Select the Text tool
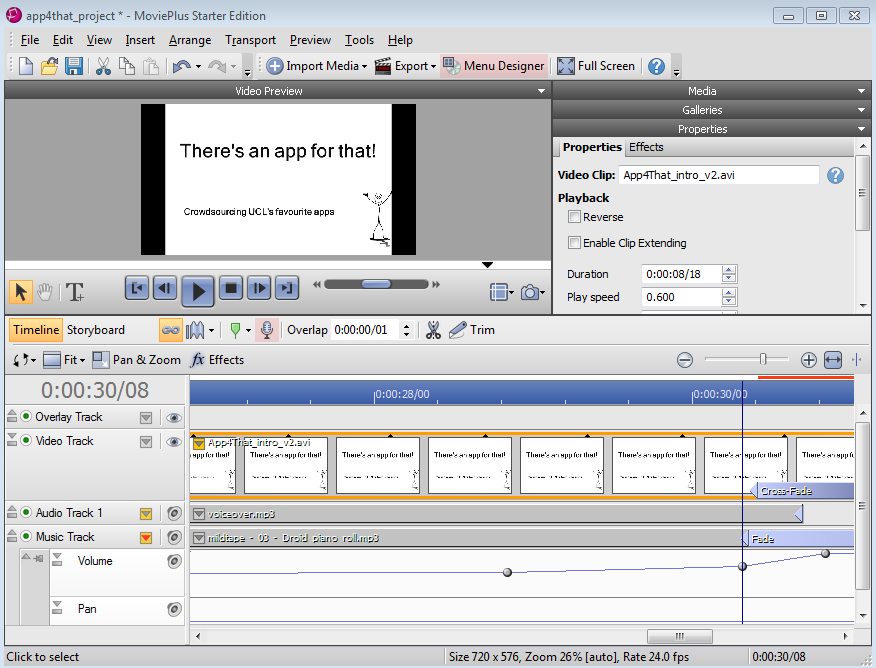The image size is (876, 668). tap(74, 291)
